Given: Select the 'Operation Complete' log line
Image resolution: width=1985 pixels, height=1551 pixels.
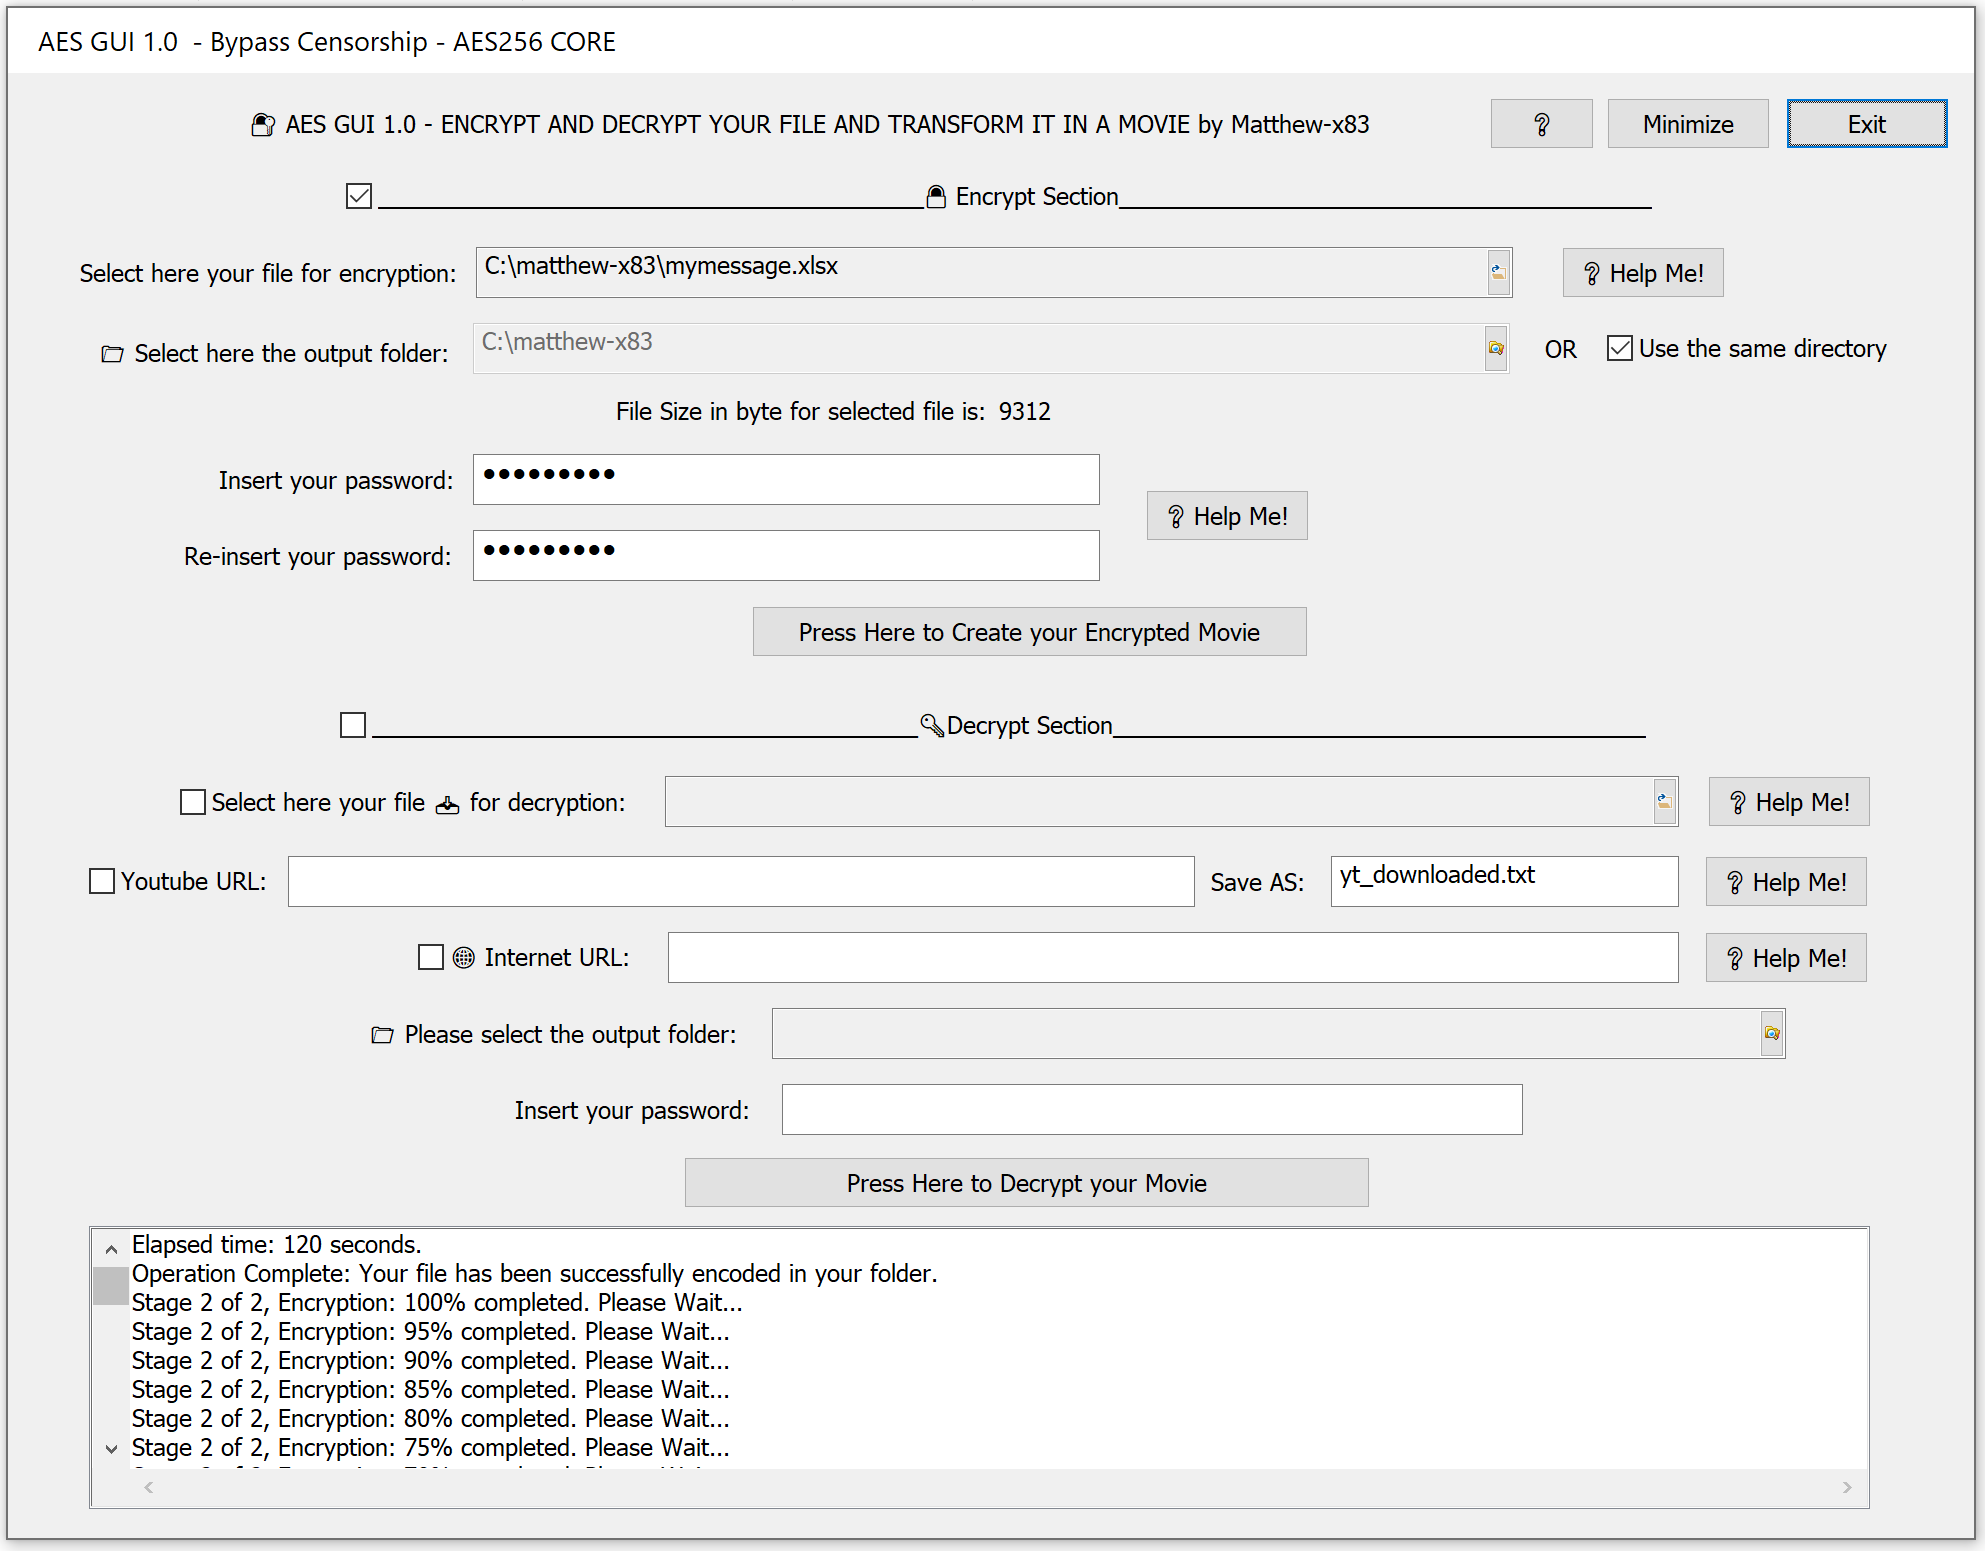Looking at the screenshot, I should point(535,1273).
